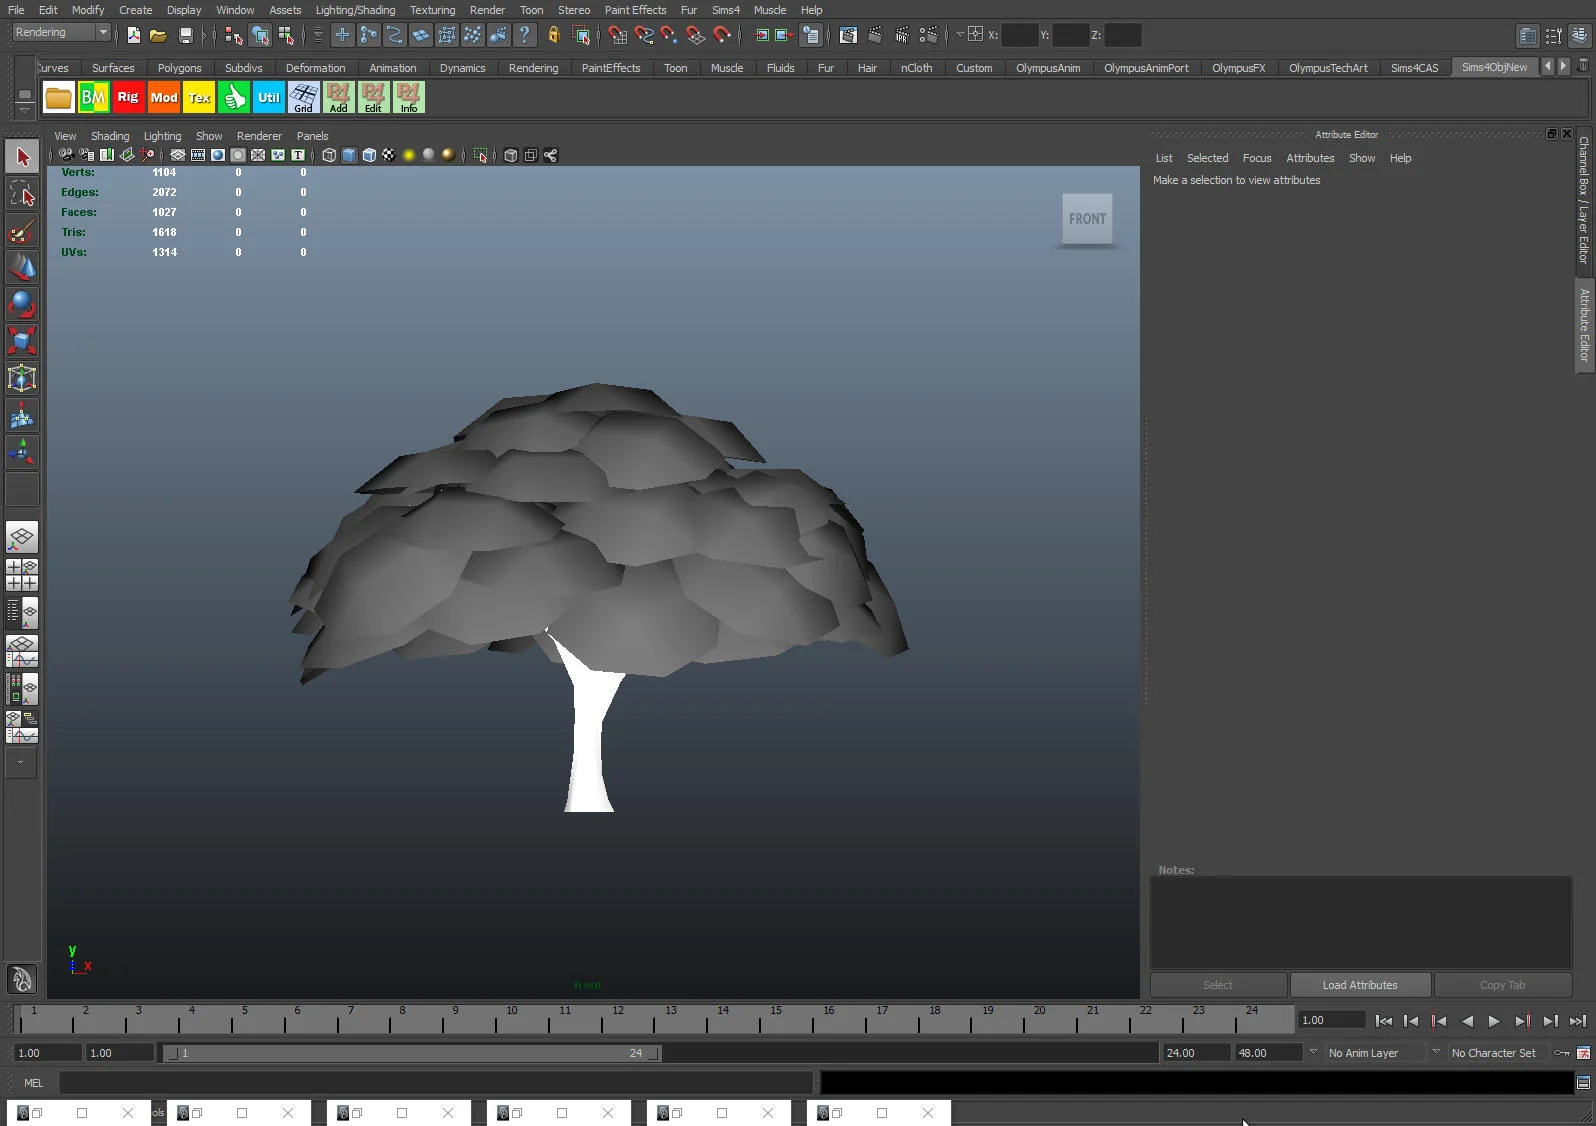This screenshot has height=1126, width=1596.
Task: Go to start of playback range
Action: click(x=1384, y=1021)
